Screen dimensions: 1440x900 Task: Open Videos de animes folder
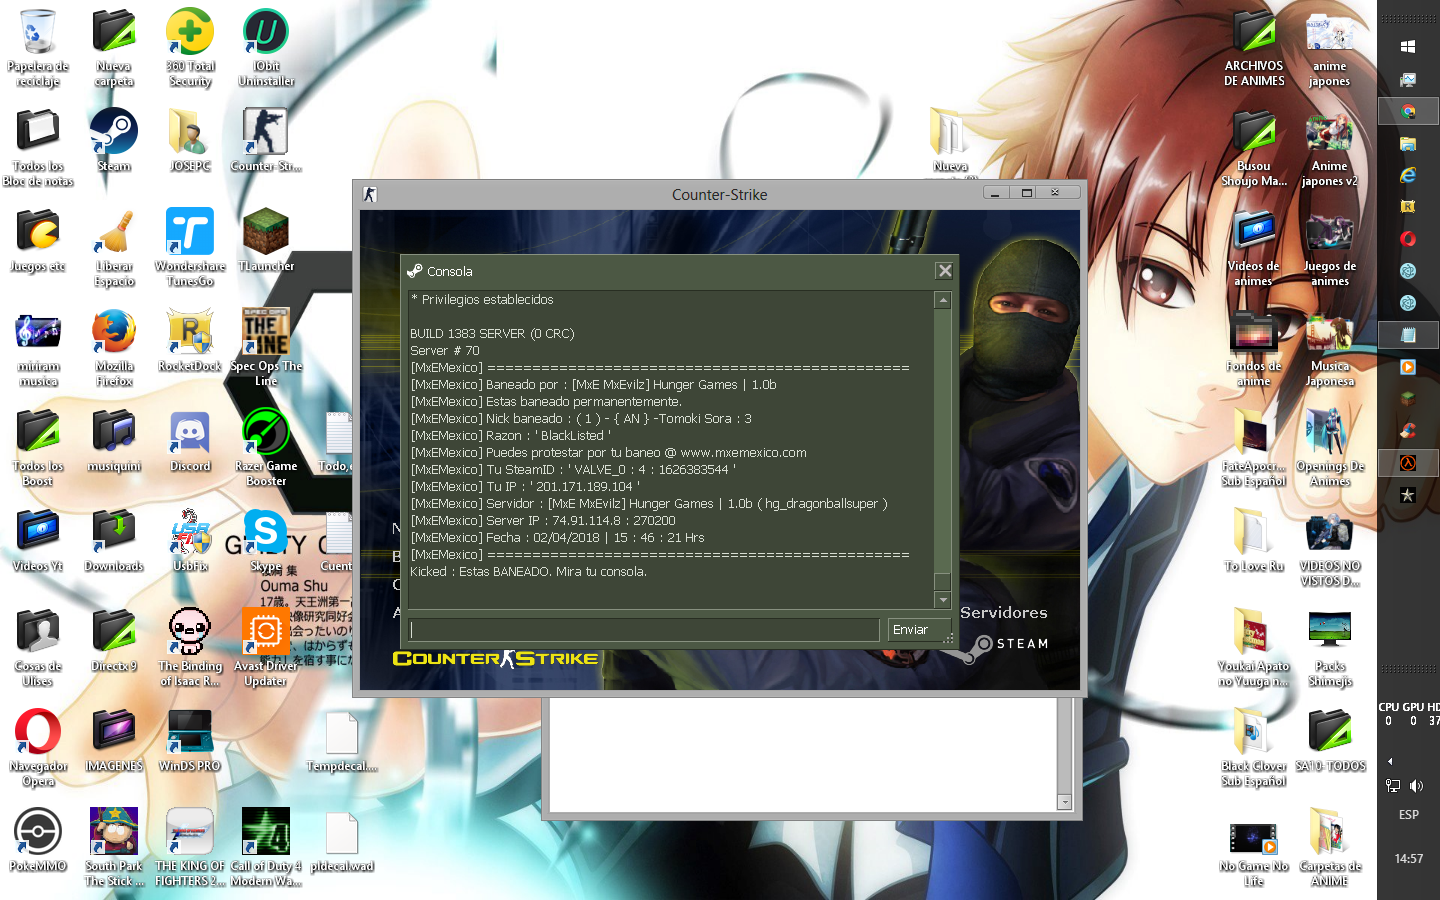click(x=1254, y=247)
